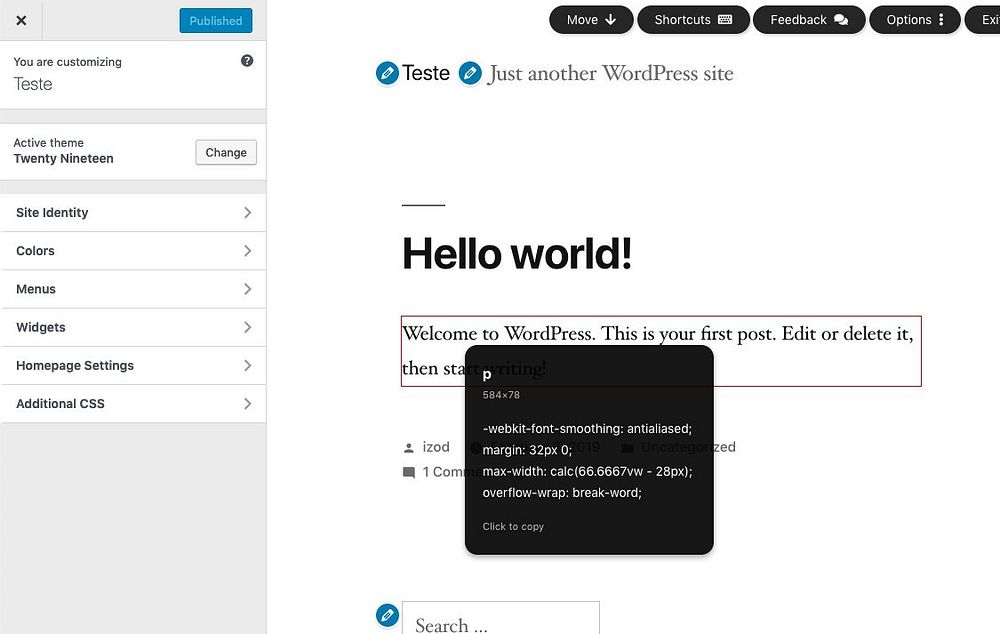The width and height of the screenshot is (1000, 634).
Task: Click the pencil edit icon beside Teste title
Action: pos(387,73)
